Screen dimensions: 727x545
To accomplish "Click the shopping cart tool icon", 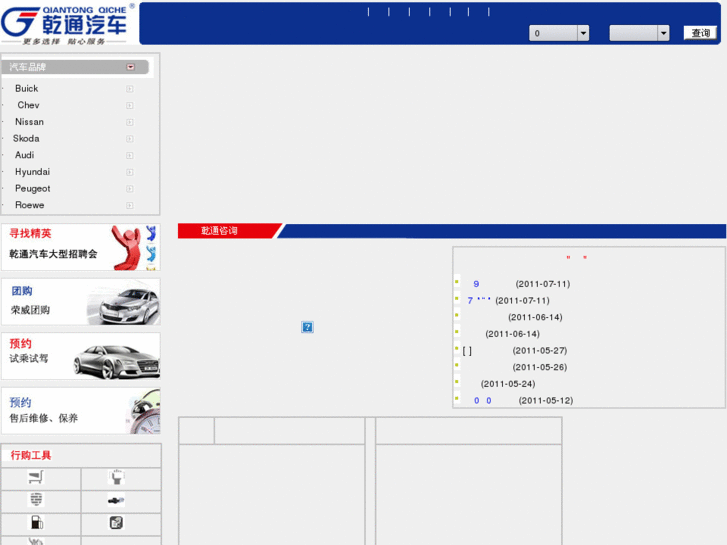I will (36, 477).
